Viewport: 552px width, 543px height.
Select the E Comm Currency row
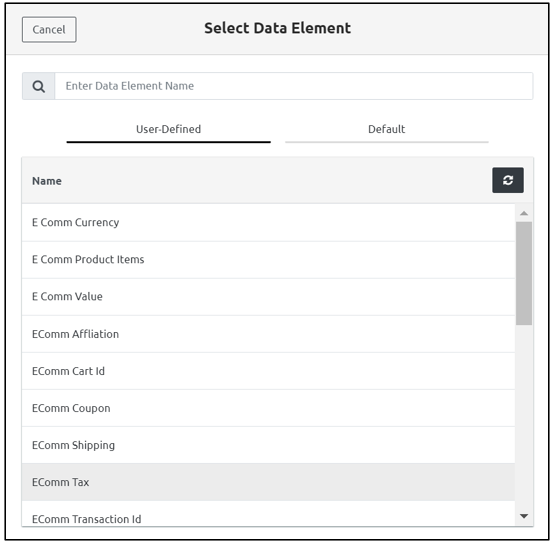[268, 223]
